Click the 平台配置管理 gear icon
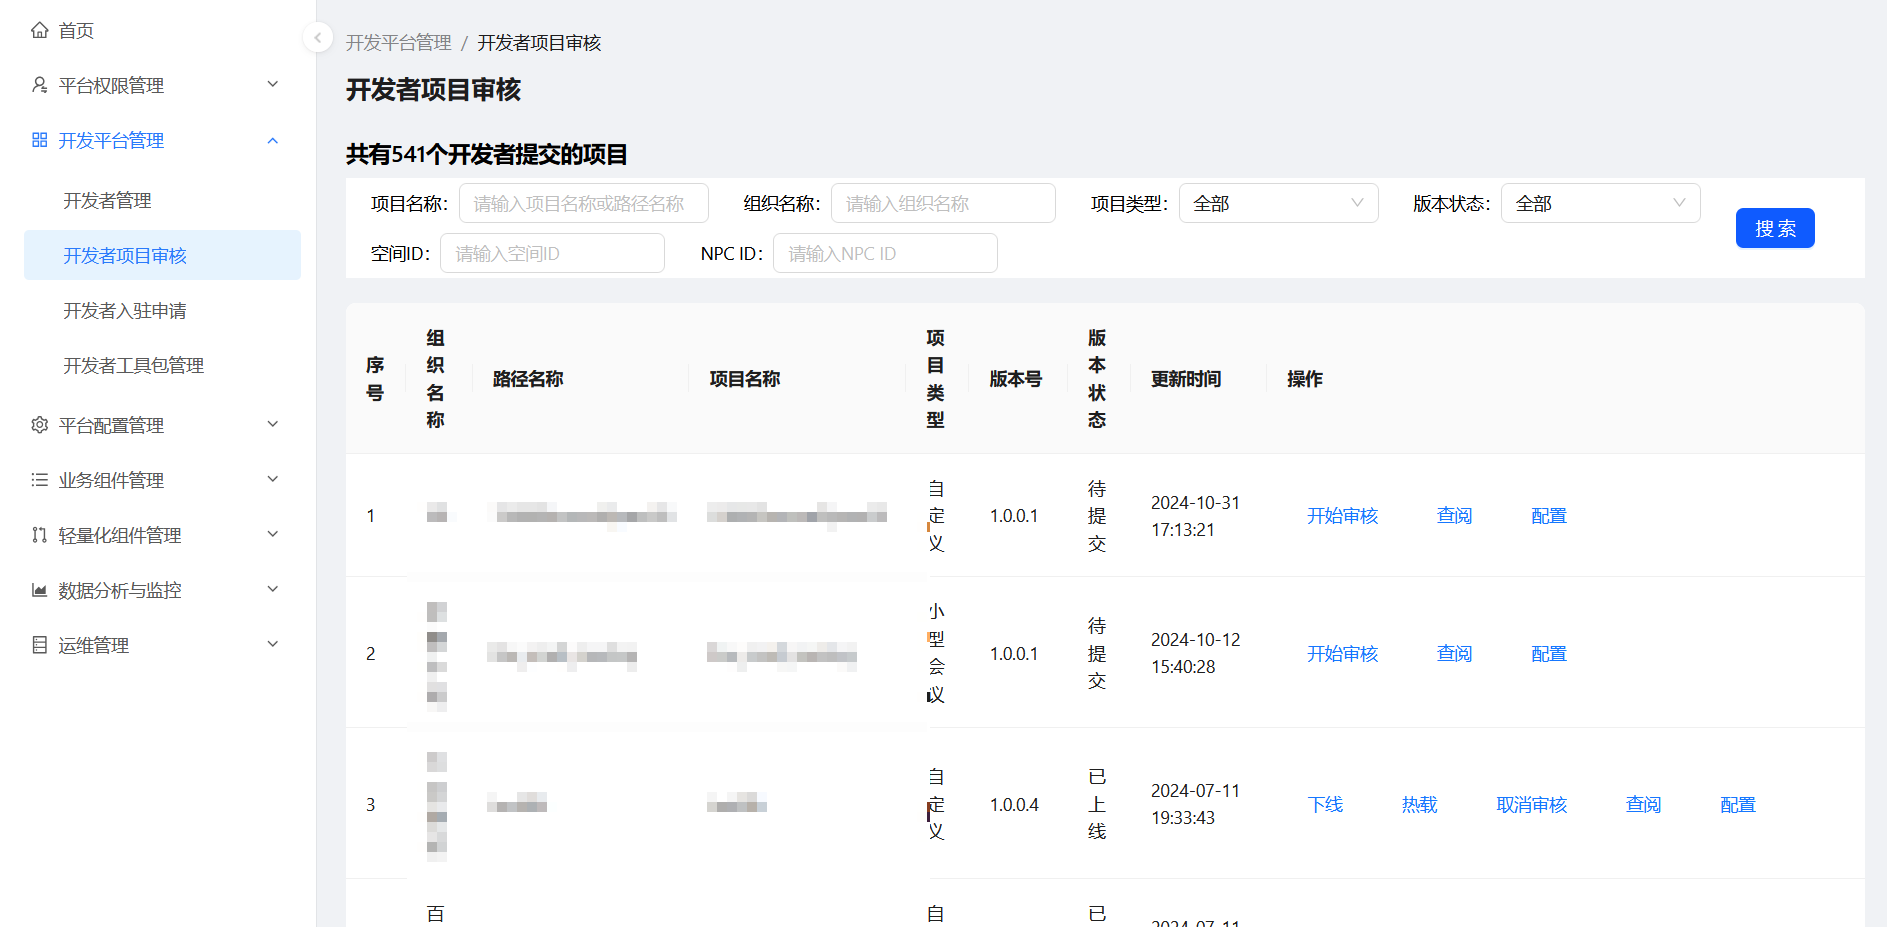The width and height of the screenshot is (1887, 927). 40,425
